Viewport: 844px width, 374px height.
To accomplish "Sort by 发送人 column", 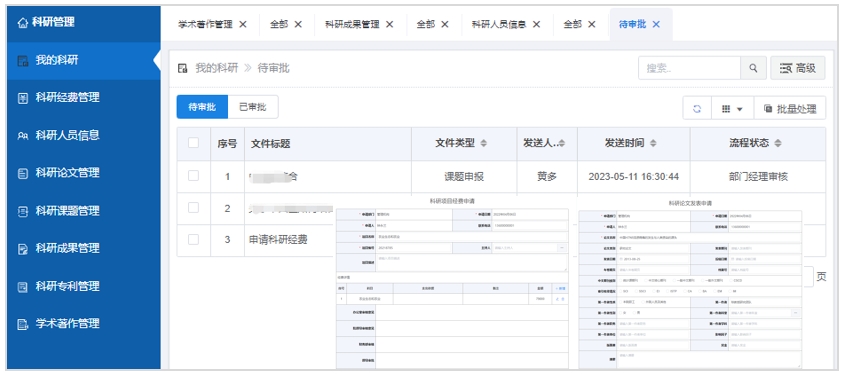I will [x=562, y=143].
